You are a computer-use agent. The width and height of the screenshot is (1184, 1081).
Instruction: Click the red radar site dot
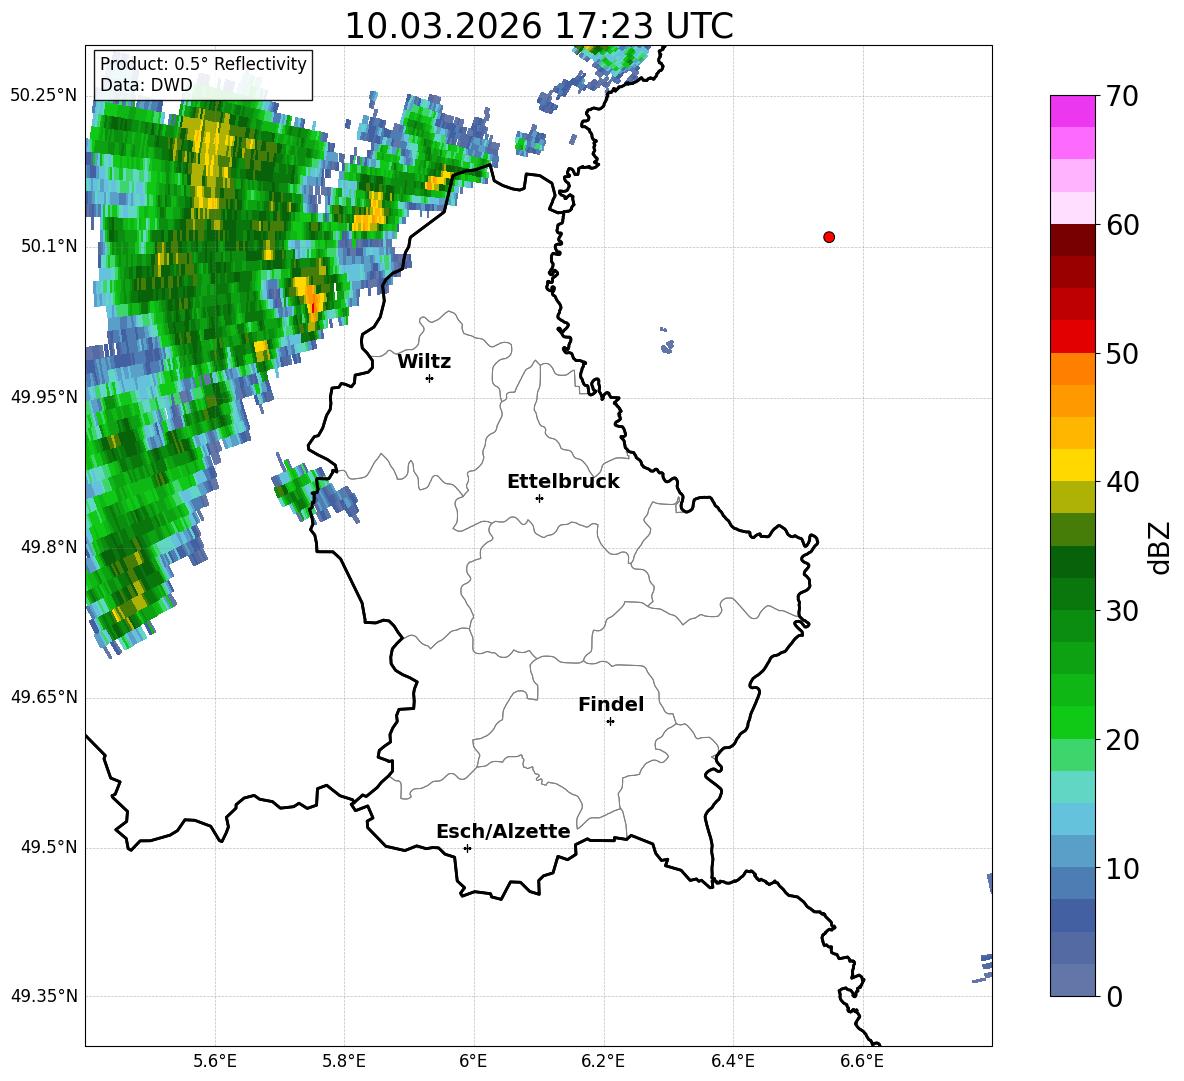click(x=829, y=237)
